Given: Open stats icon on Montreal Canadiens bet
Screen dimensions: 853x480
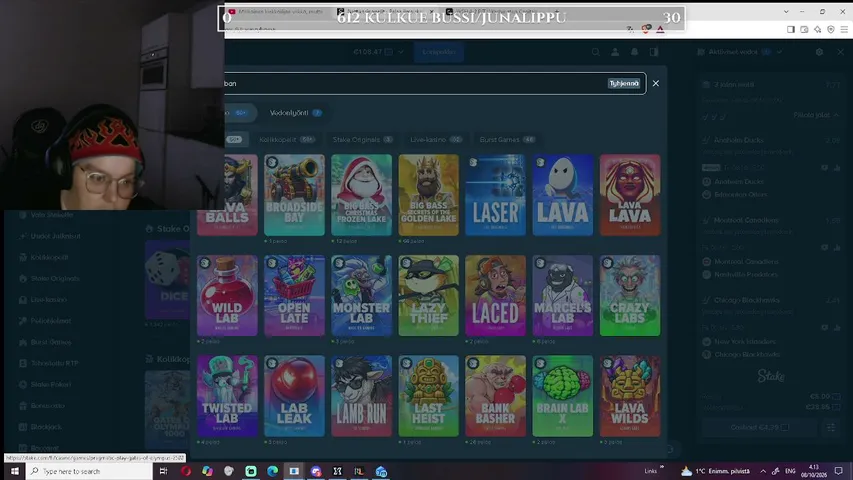Looking at the screenshot, I should [x=837, y=248].
